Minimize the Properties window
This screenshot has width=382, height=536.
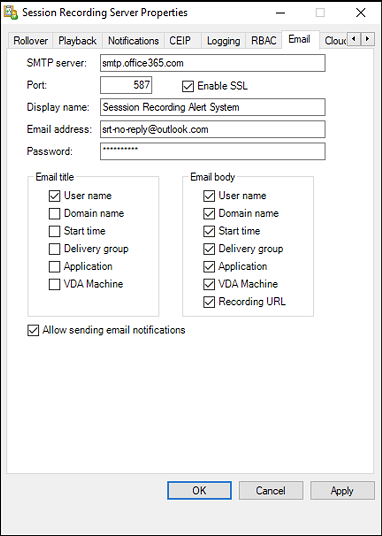point(280,13)
